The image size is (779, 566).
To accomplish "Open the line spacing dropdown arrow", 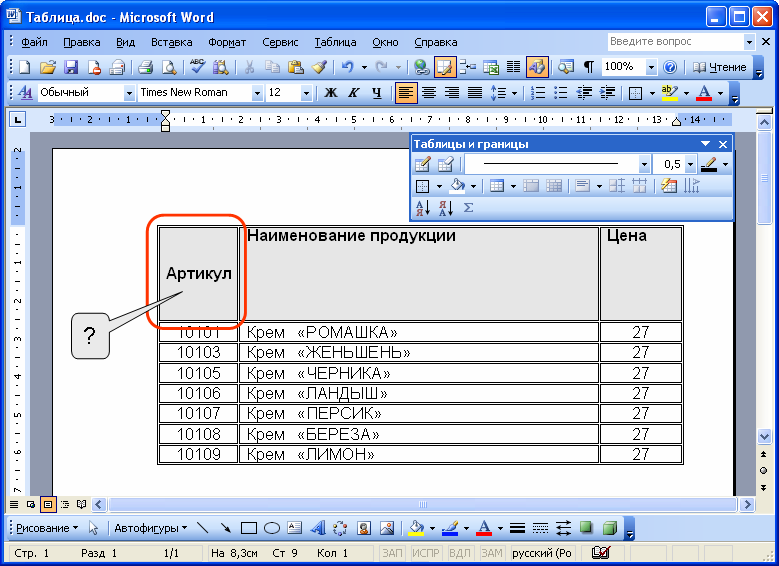I will click(x=514, y=92).
